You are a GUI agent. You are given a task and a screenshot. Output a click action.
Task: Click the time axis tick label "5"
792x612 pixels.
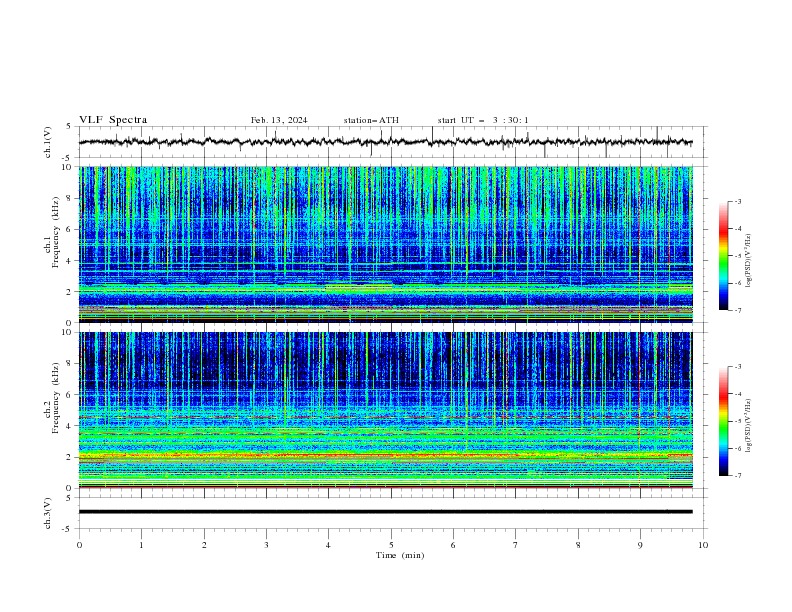click(391, 545)
